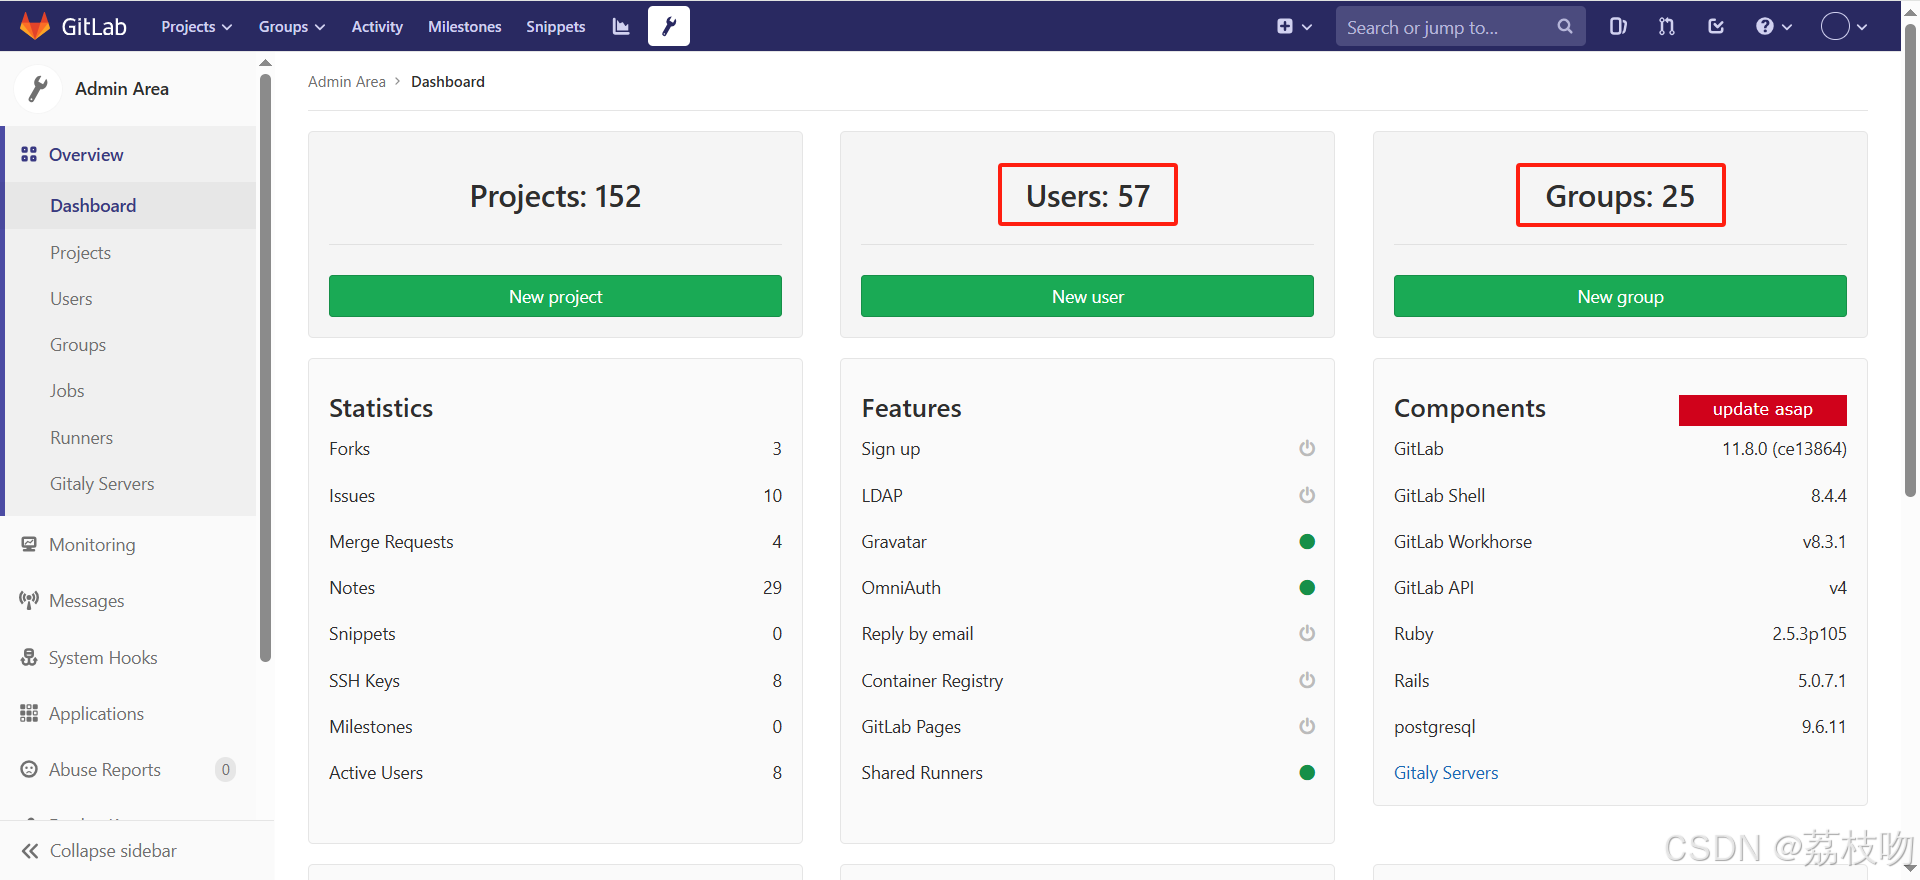The width and height of the screenshot is (1920, 880).
Task: Open Groups in the sidebar
Action: (x=78, y=345)
